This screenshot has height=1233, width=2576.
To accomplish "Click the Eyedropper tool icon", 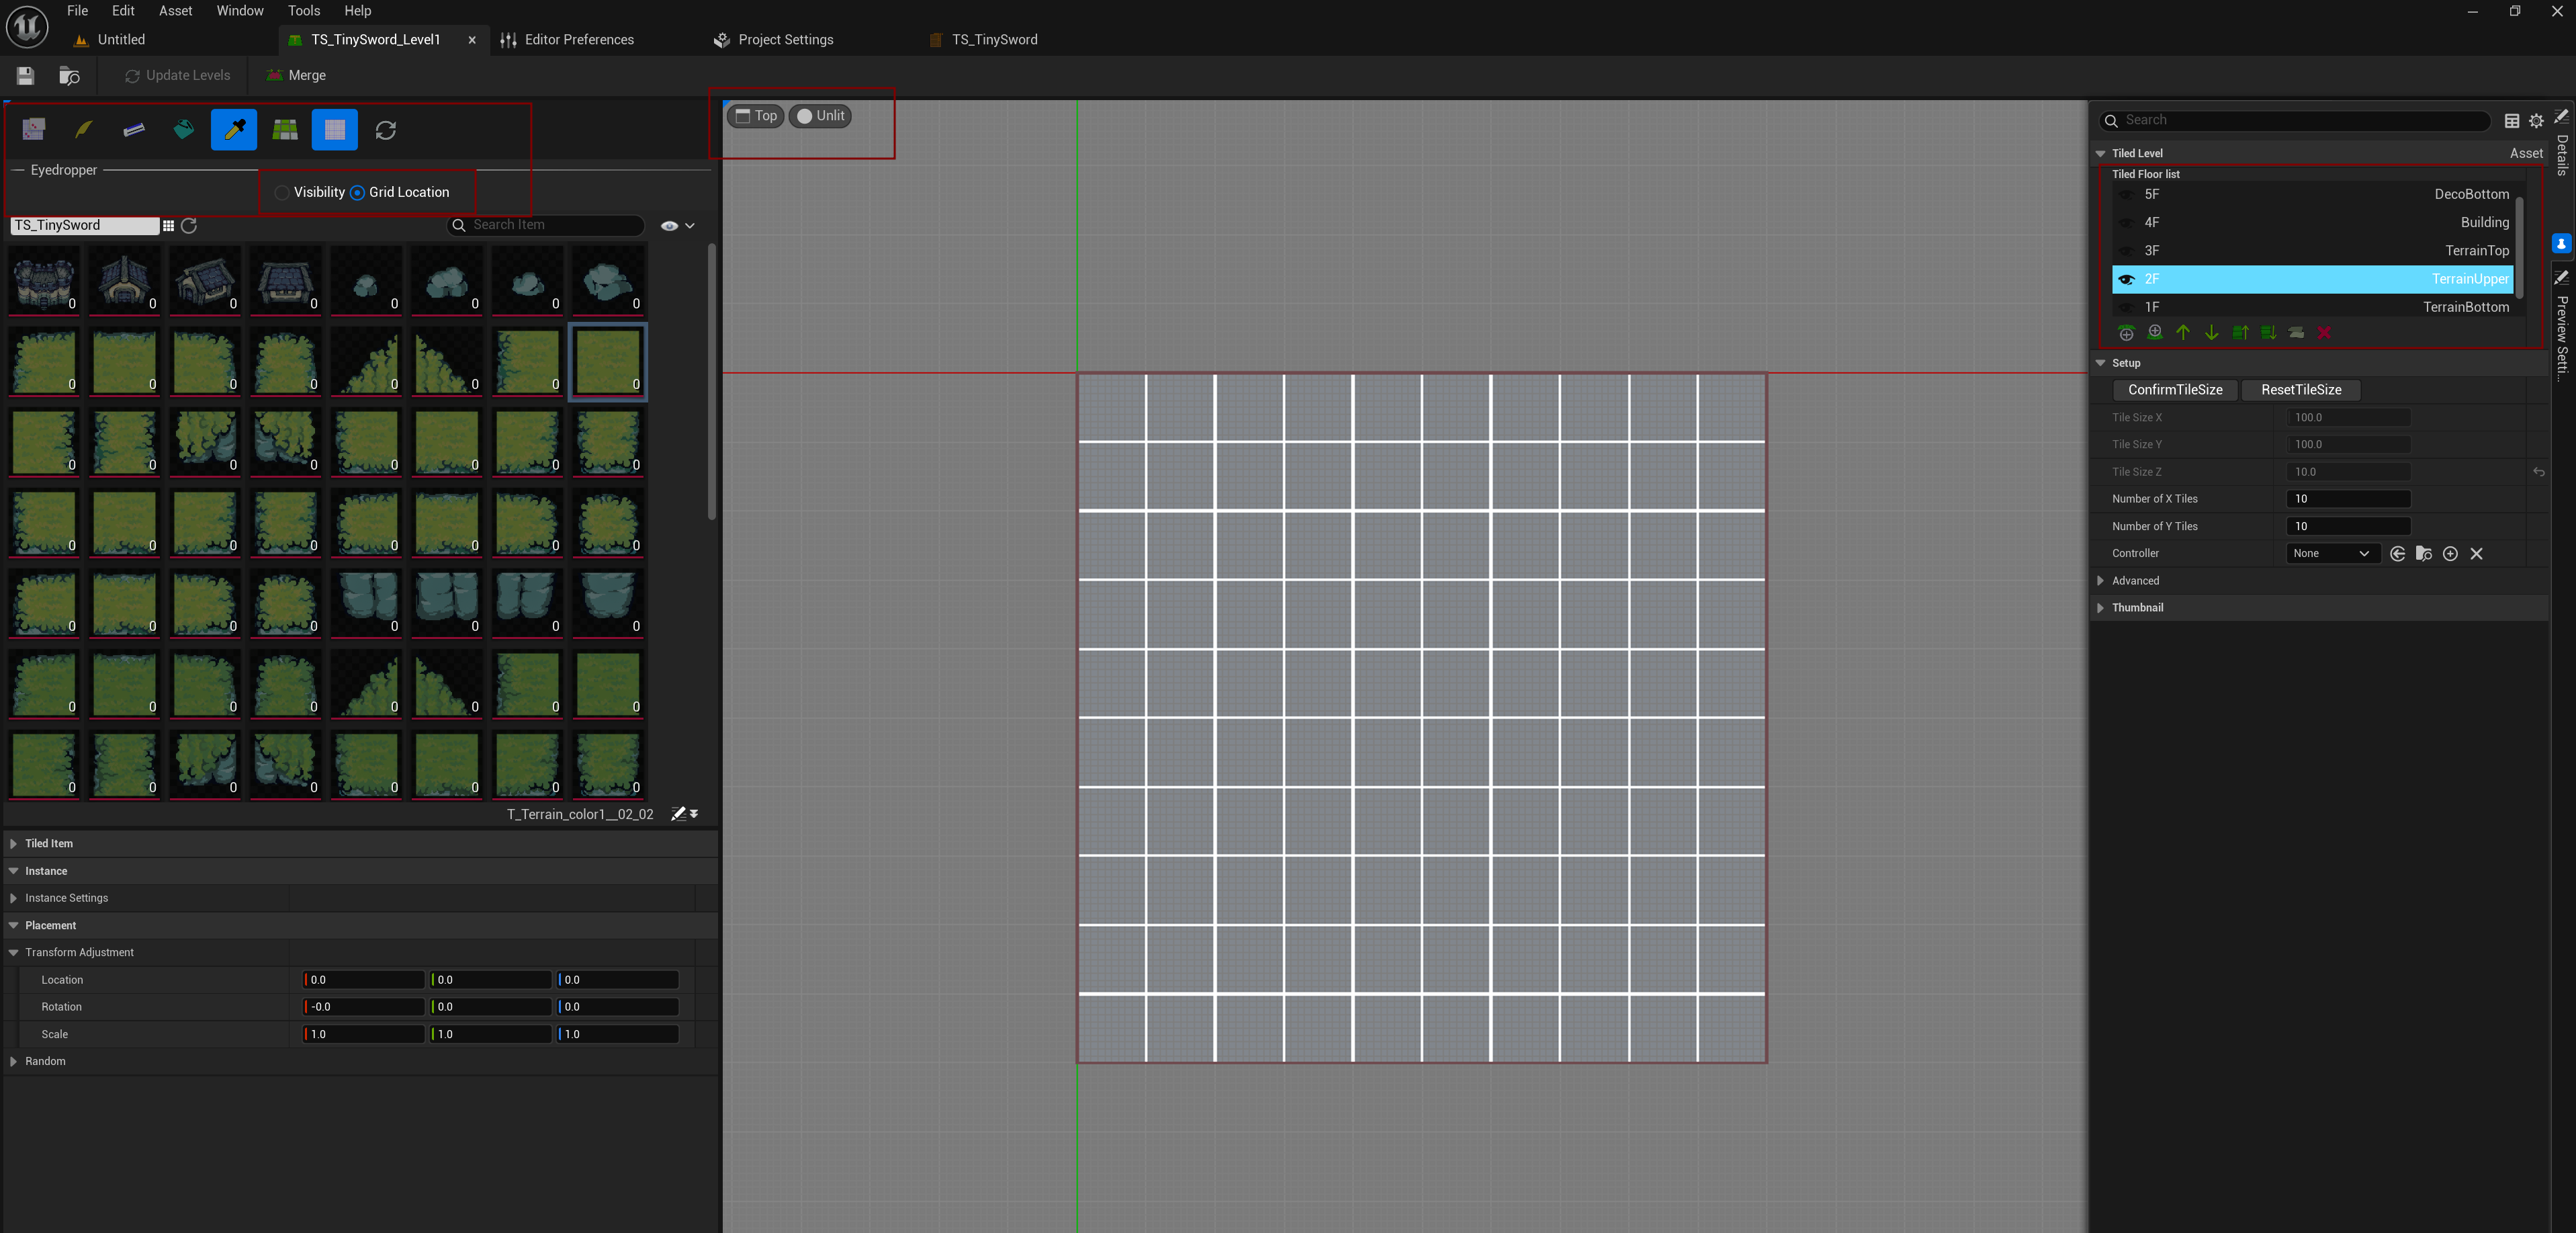I will tap(234, 129).
